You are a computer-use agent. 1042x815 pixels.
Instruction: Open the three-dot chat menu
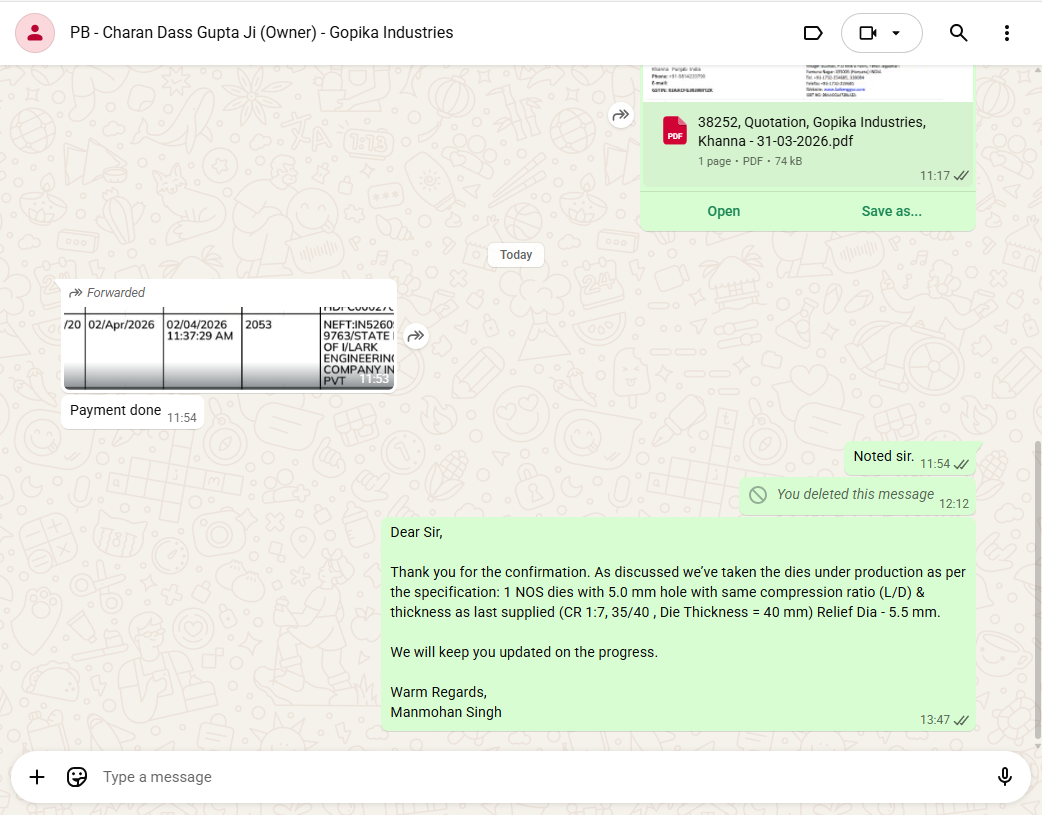[x=1006, y=33]
